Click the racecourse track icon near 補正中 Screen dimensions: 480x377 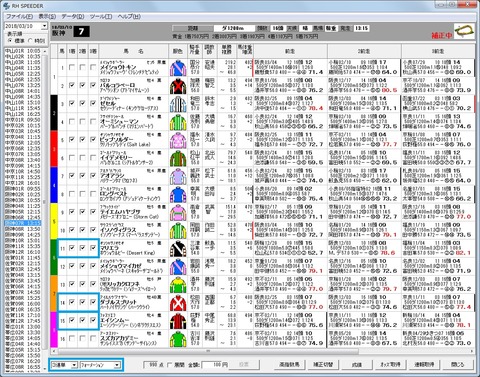tap(465, 31)
